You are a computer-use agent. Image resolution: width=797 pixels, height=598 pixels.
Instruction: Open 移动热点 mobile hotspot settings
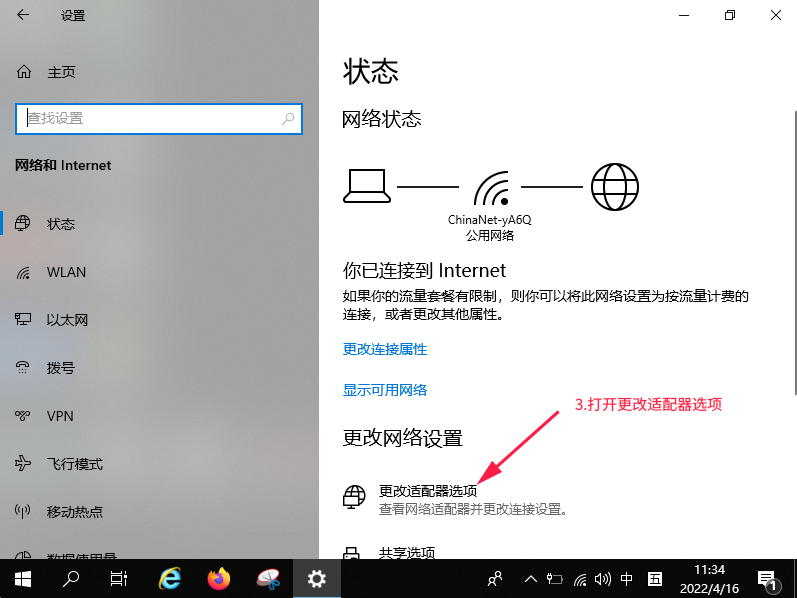tap(74, 512)
